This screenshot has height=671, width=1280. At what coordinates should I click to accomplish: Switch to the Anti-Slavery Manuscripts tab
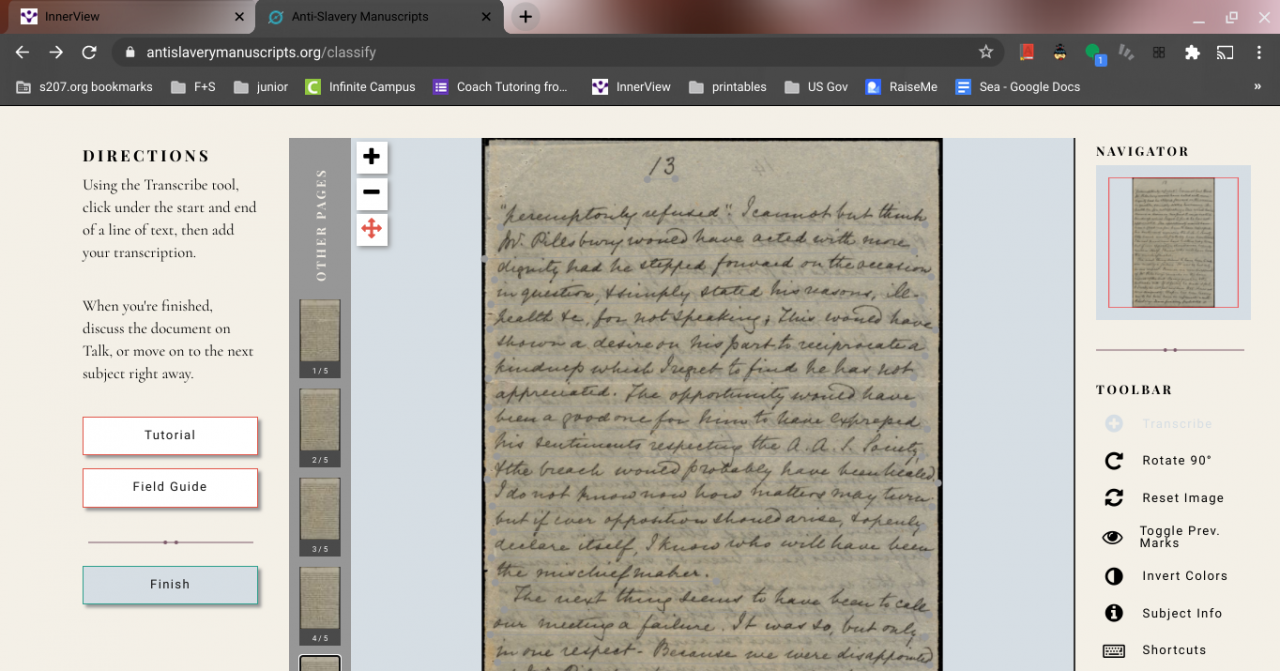coord(377,17)
